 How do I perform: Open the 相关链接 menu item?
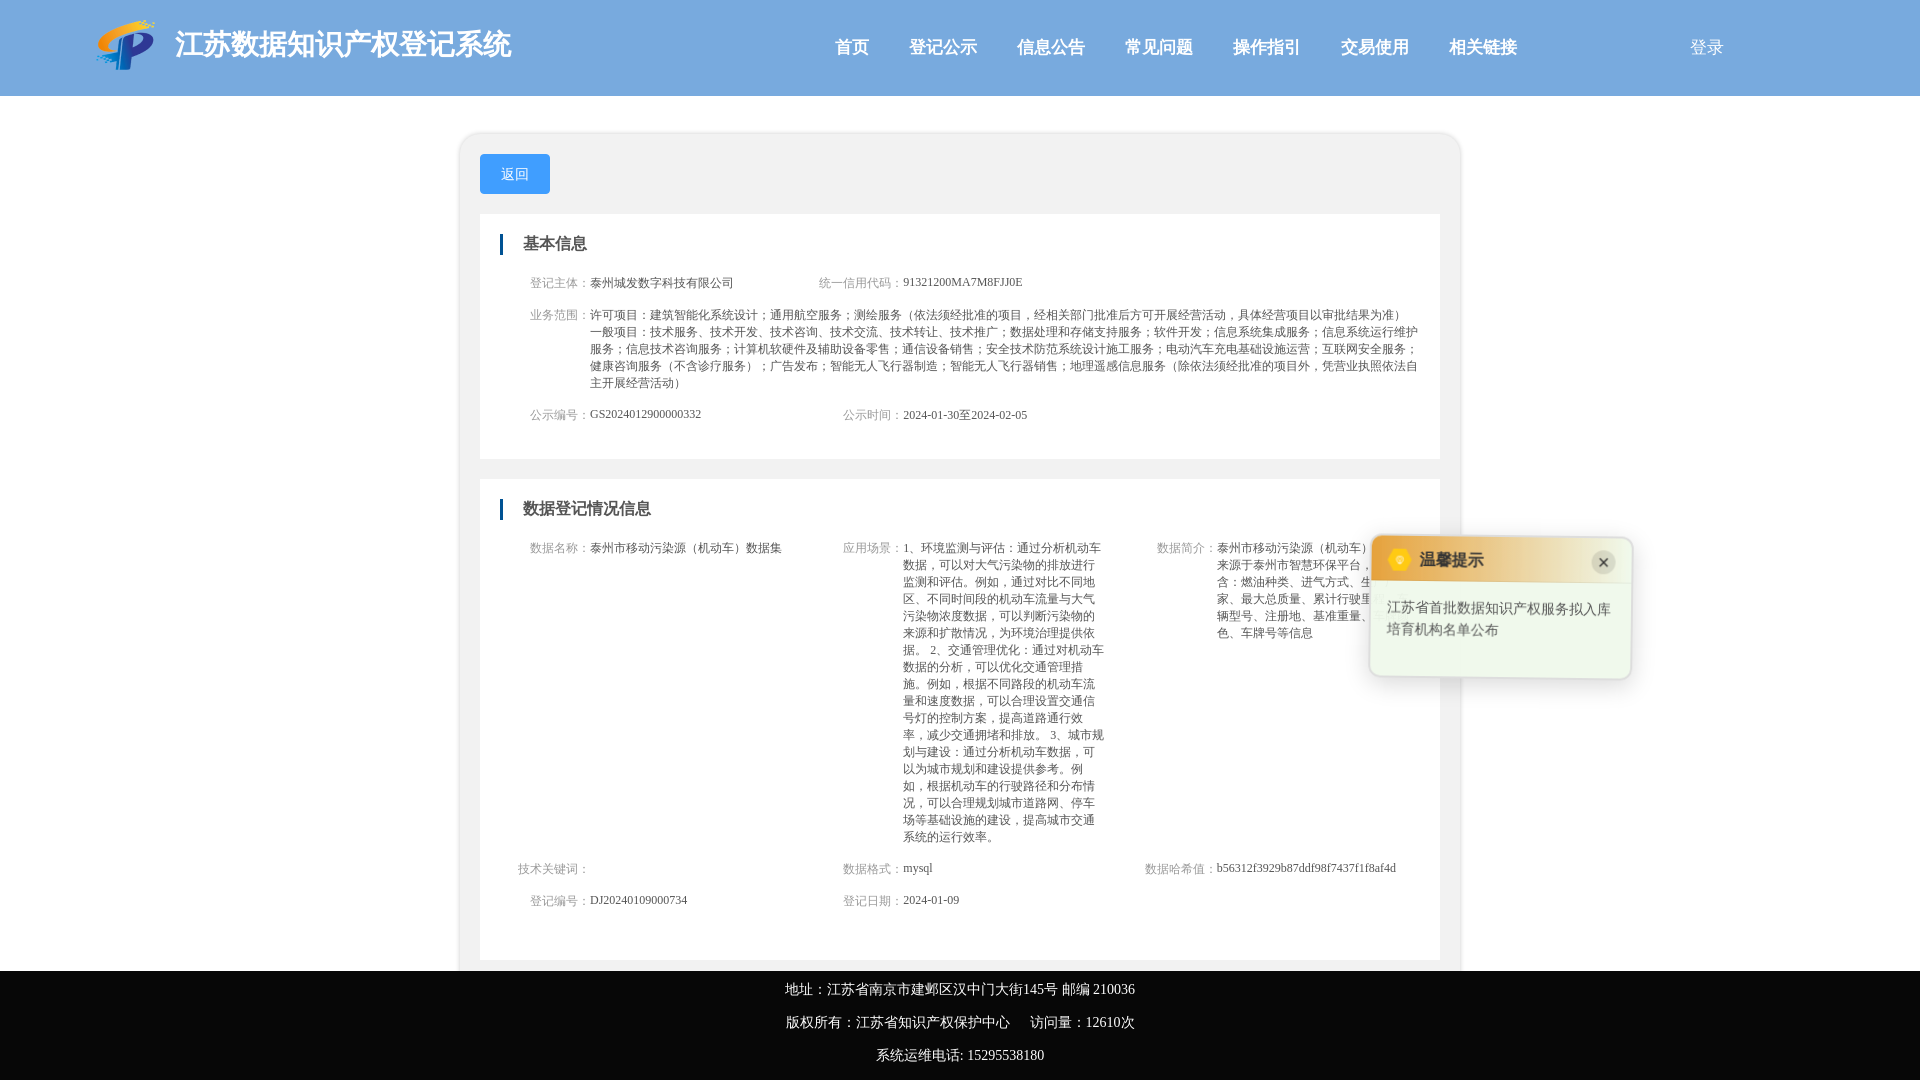(1483, 48)
